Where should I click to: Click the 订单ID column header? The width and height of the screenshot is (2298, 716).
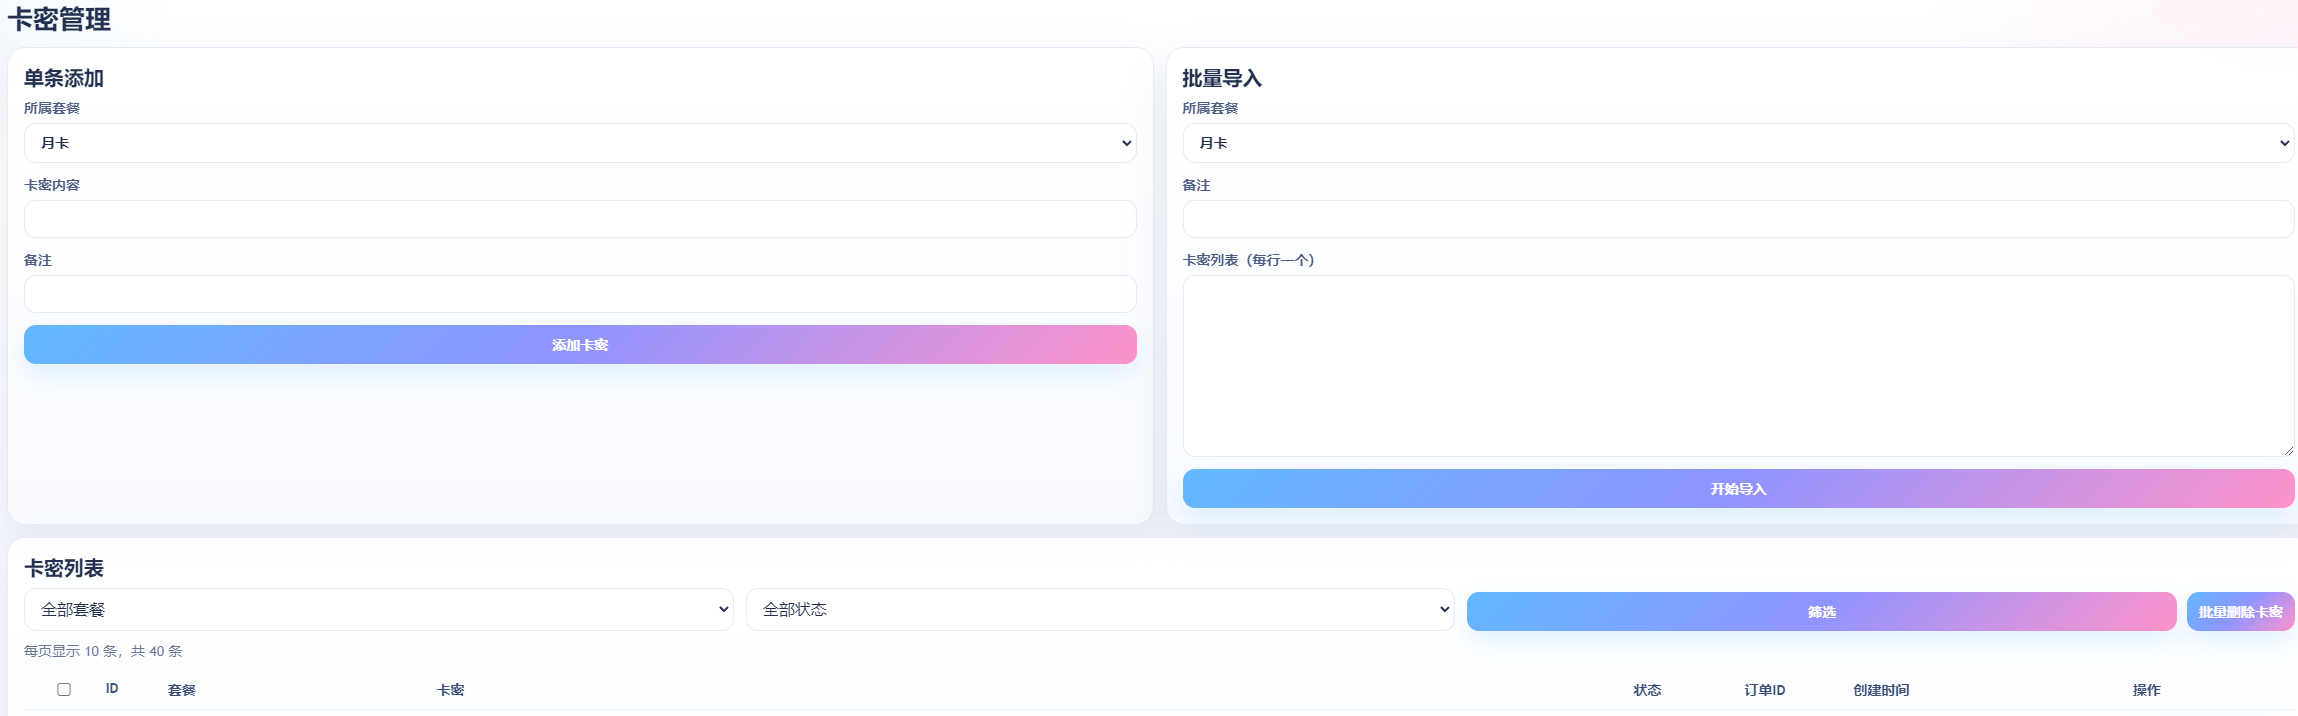pos(1764,690)
